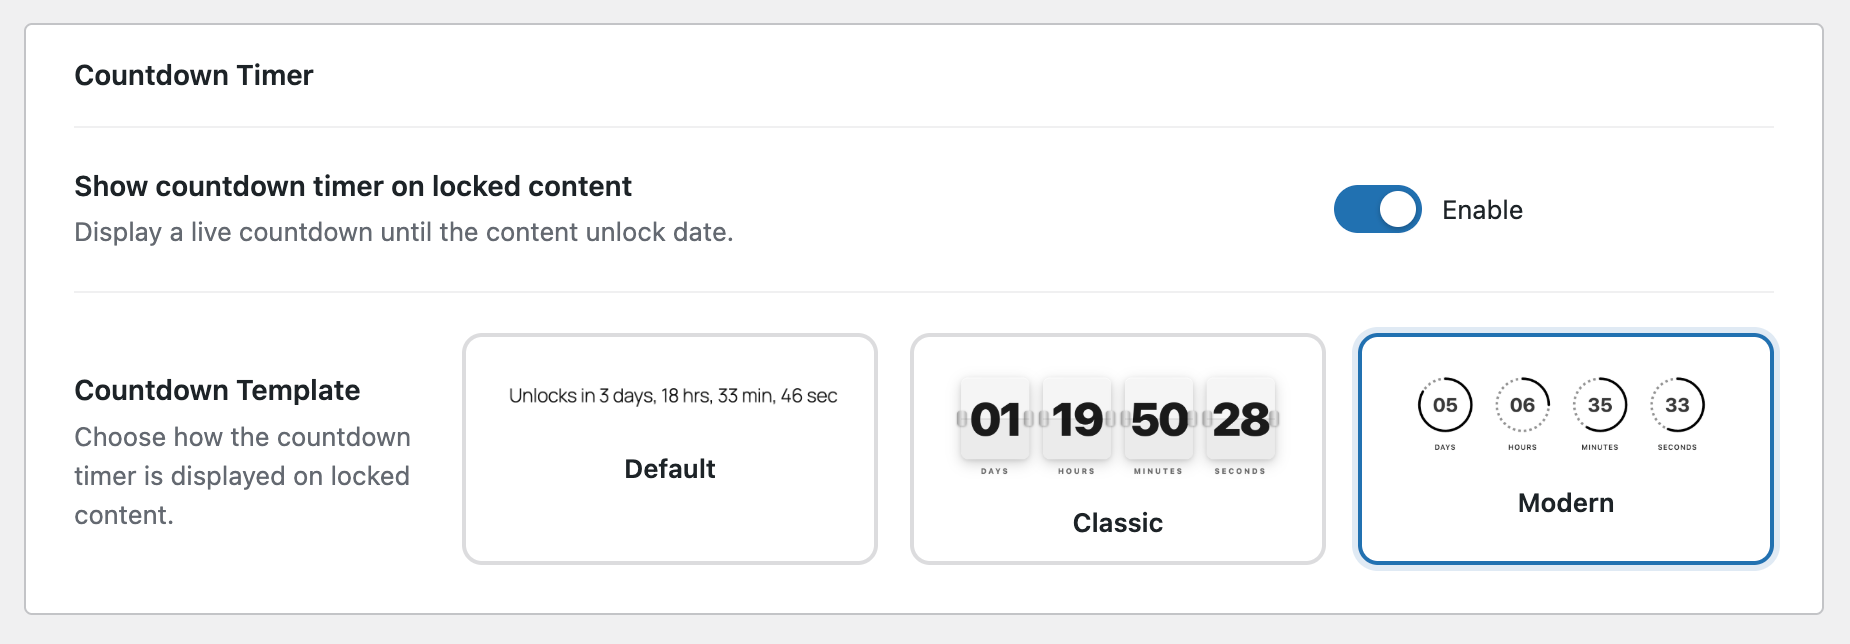Image resolution: width=1850 pixels, height=644 pixels.
Task: Select the Classic flip-clock days icon showing 01
Action: tap(995, 420)
